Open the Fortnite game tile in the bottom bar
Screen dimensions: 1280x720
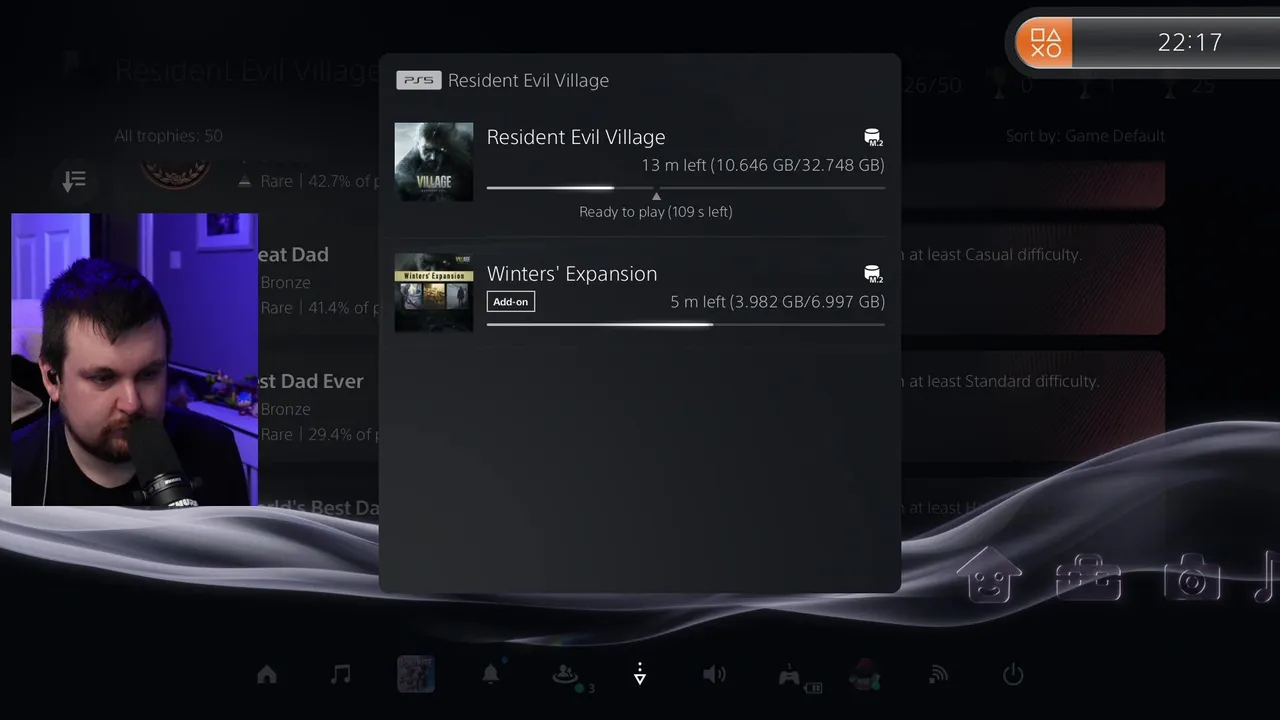click(416, 674)
